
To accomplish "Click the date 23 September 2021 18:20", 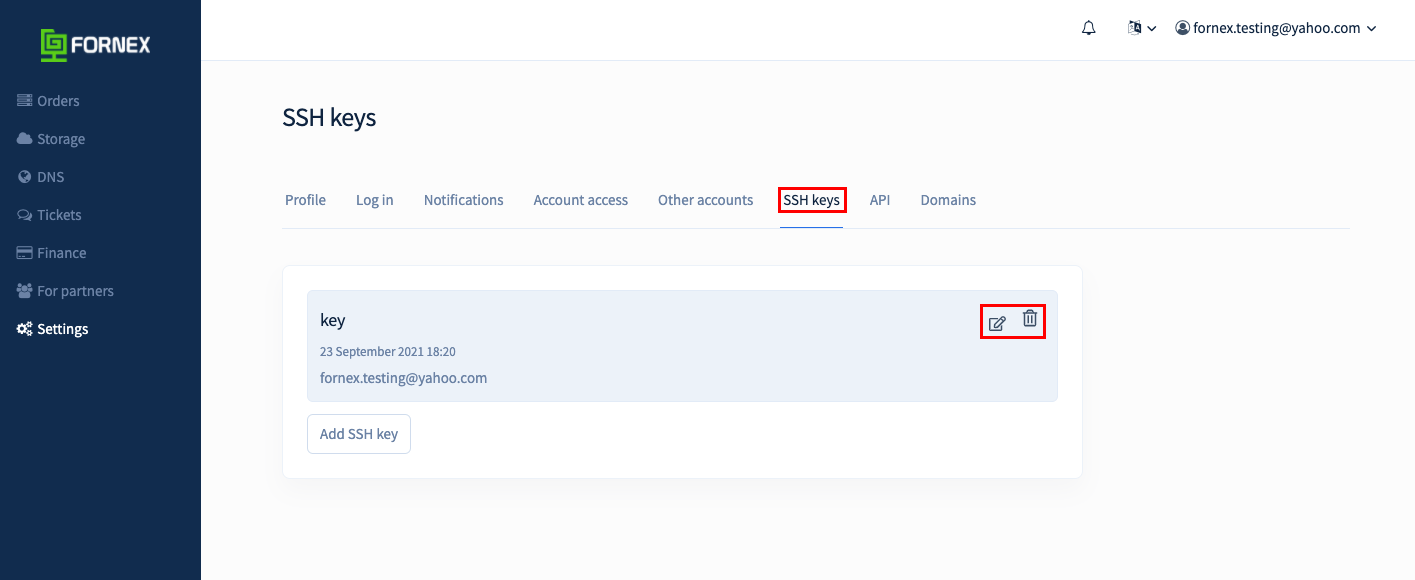I will pyautogui.click(x=388, y=352).
